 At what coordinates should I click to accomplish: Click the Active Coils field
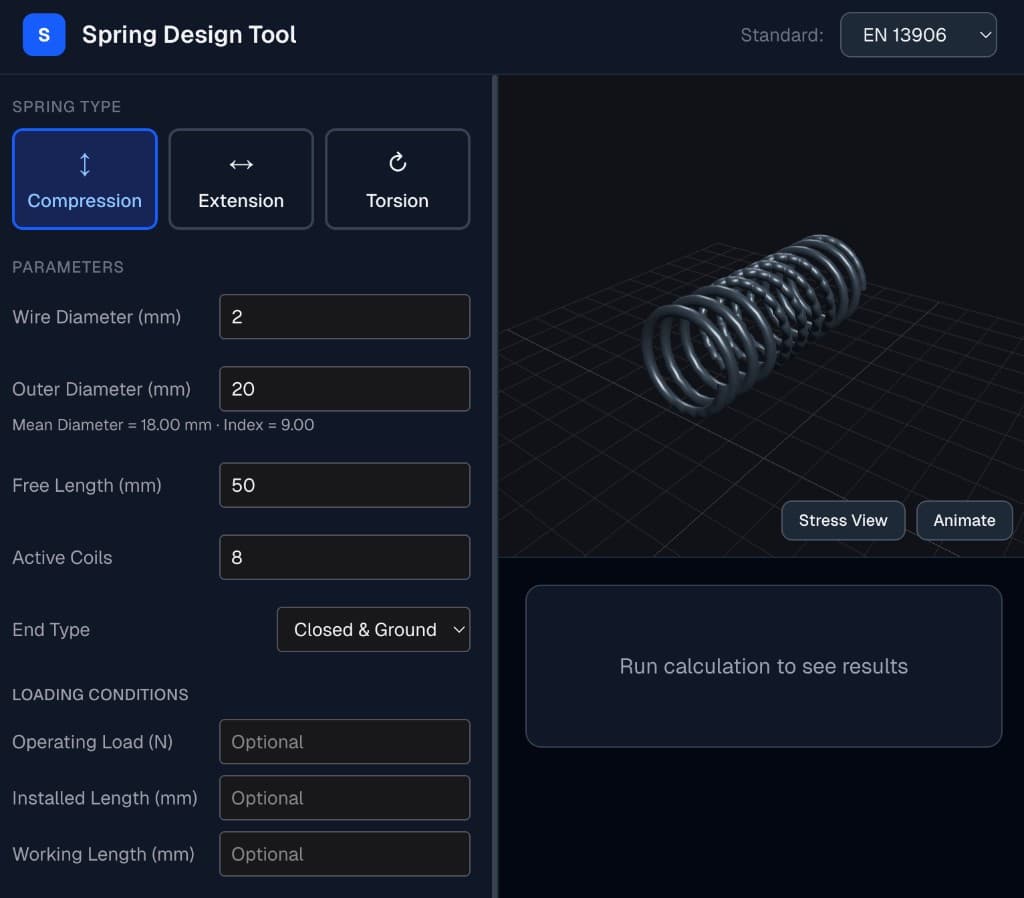[344, 557]
